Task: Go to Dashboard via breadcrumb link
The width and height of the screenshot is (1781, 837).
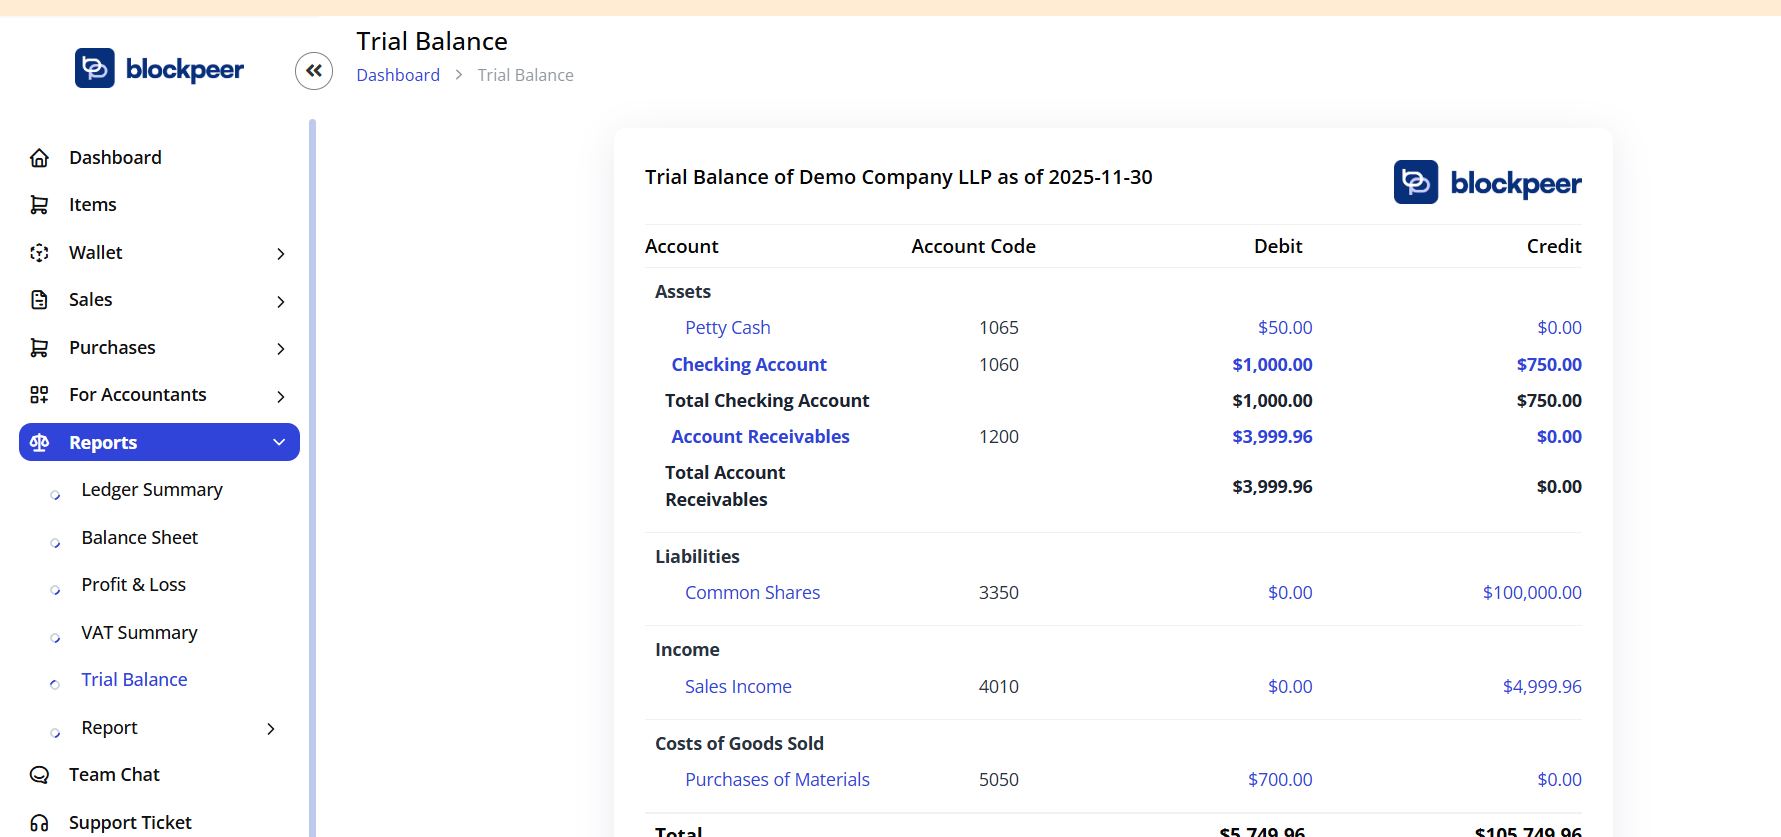Action: point(398,75)
